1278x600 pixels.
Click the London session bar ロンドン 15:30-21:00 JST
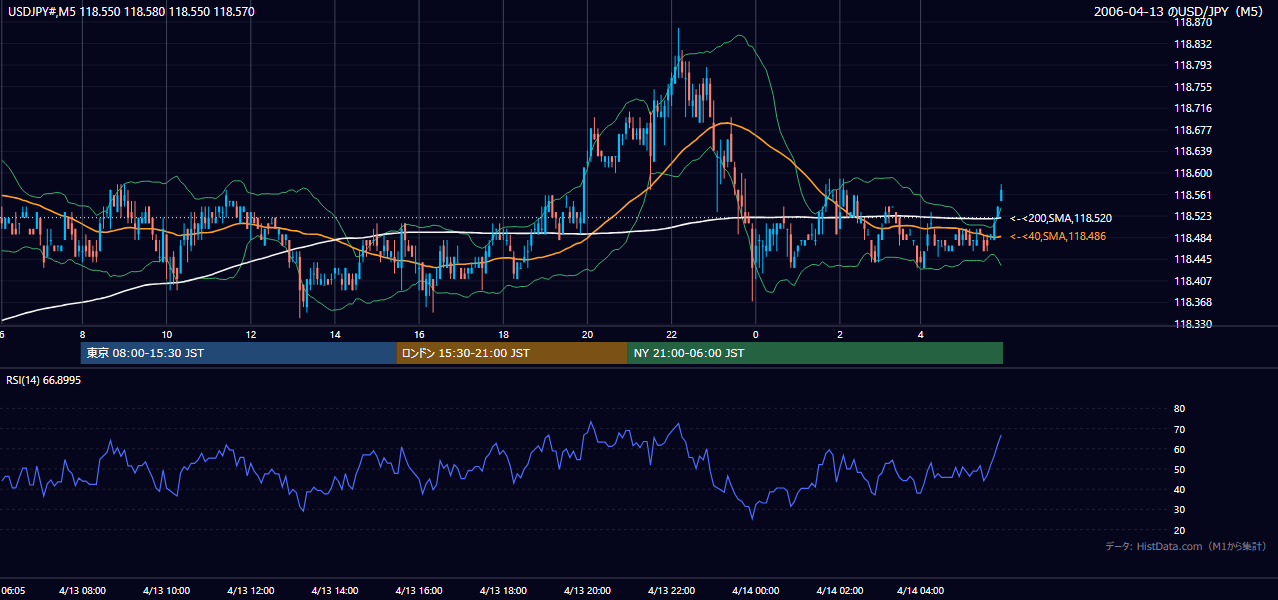512,353
